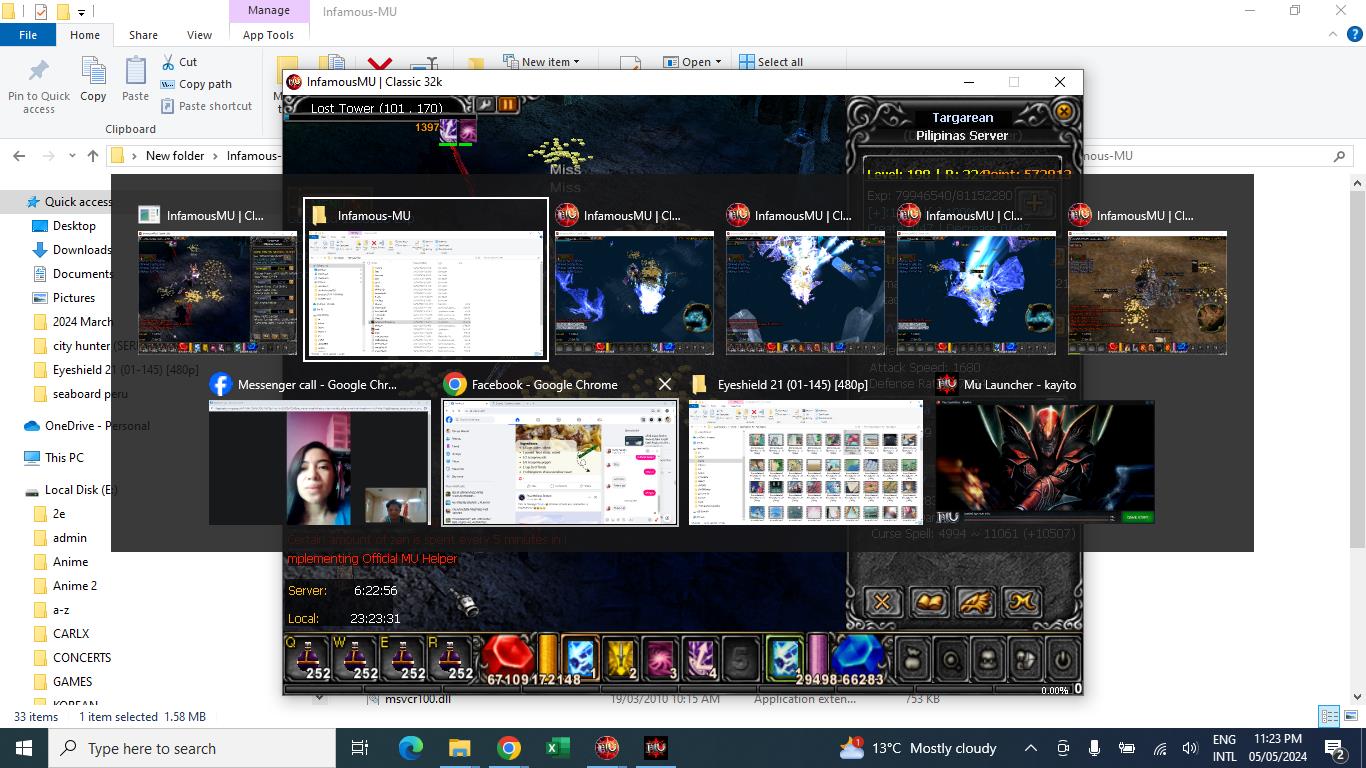
Task: Click the volume tray icon
Action: (x=1190, y=748)
